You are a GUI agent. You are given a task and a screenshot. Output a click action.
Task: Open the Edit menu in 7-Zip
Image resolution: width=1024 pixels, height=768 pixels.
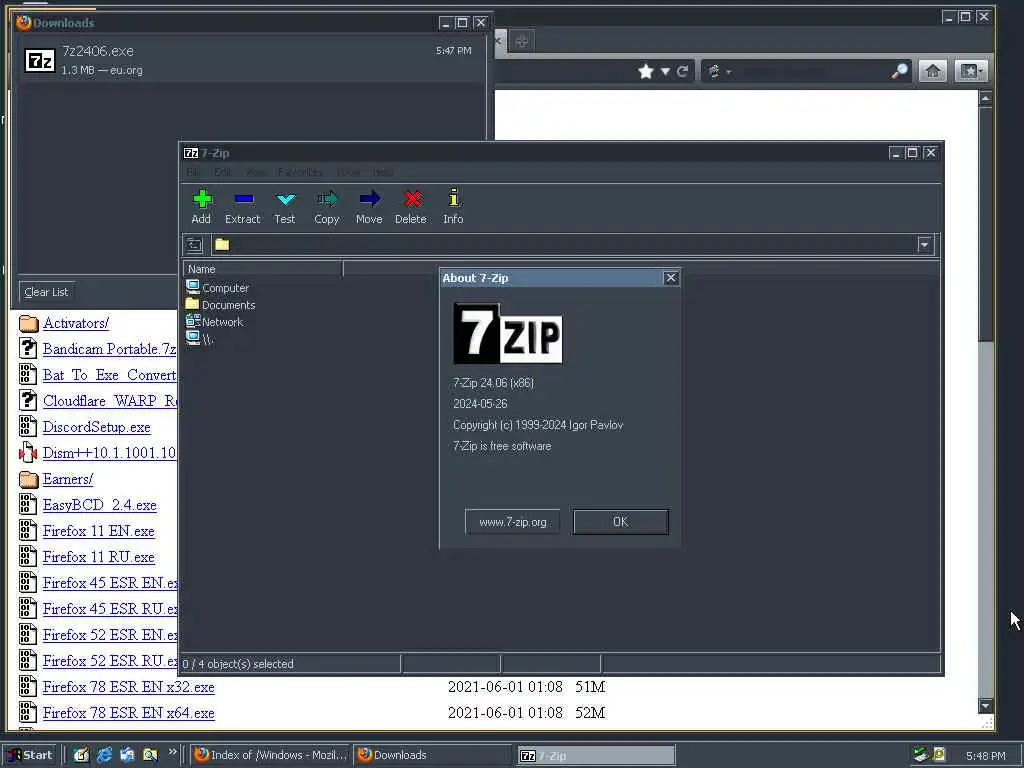click(222, 172)
